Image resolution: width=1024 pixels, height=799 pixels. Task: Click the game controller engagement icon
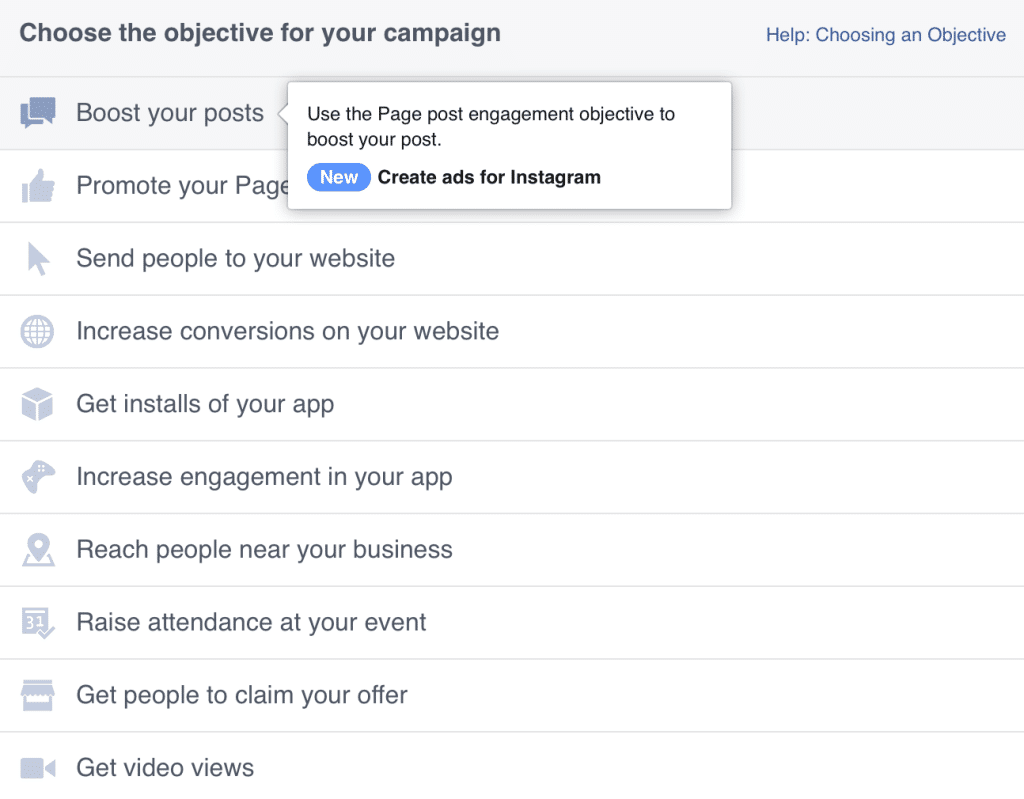pos(38,477)
